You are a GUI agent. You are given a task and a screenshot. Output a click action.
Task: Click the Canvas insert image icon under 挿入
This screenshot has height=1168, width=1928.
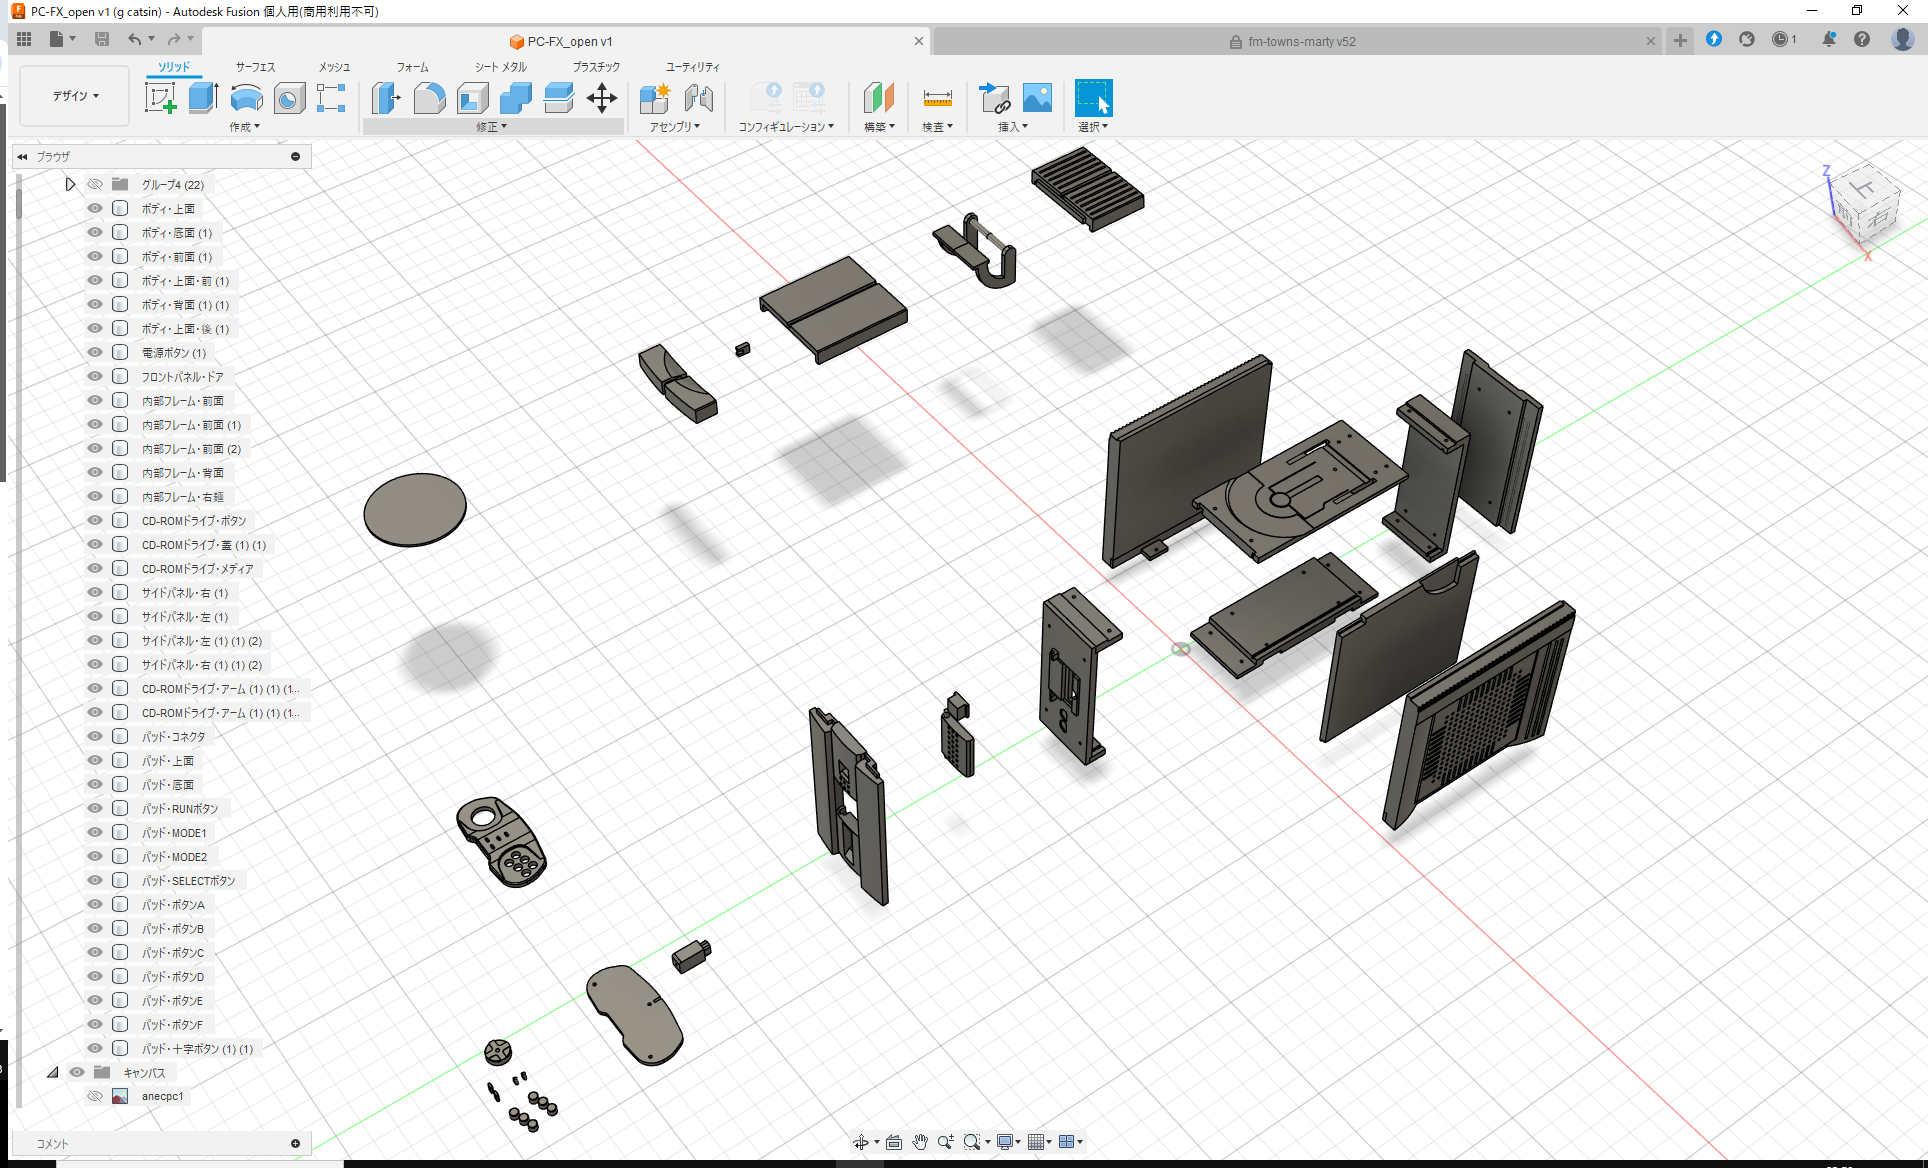(x=1037, y=98)
